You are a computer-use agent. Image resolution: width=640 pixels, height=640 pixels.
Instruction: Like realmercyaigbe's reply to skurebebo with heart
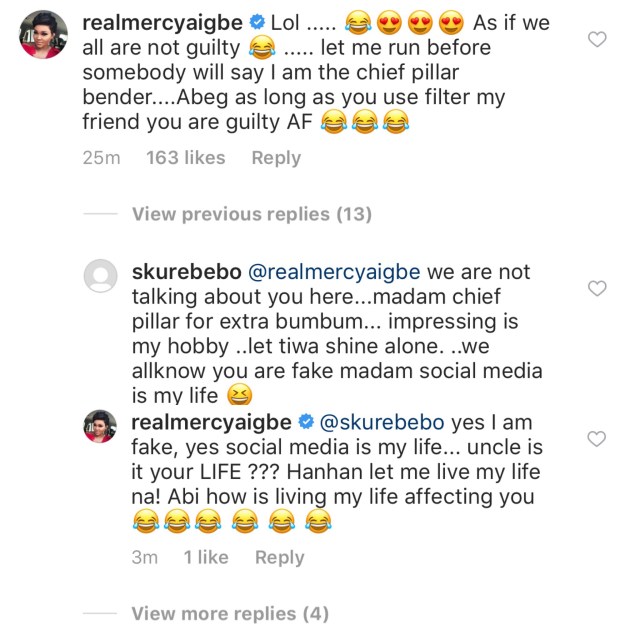tap(597, 439)
